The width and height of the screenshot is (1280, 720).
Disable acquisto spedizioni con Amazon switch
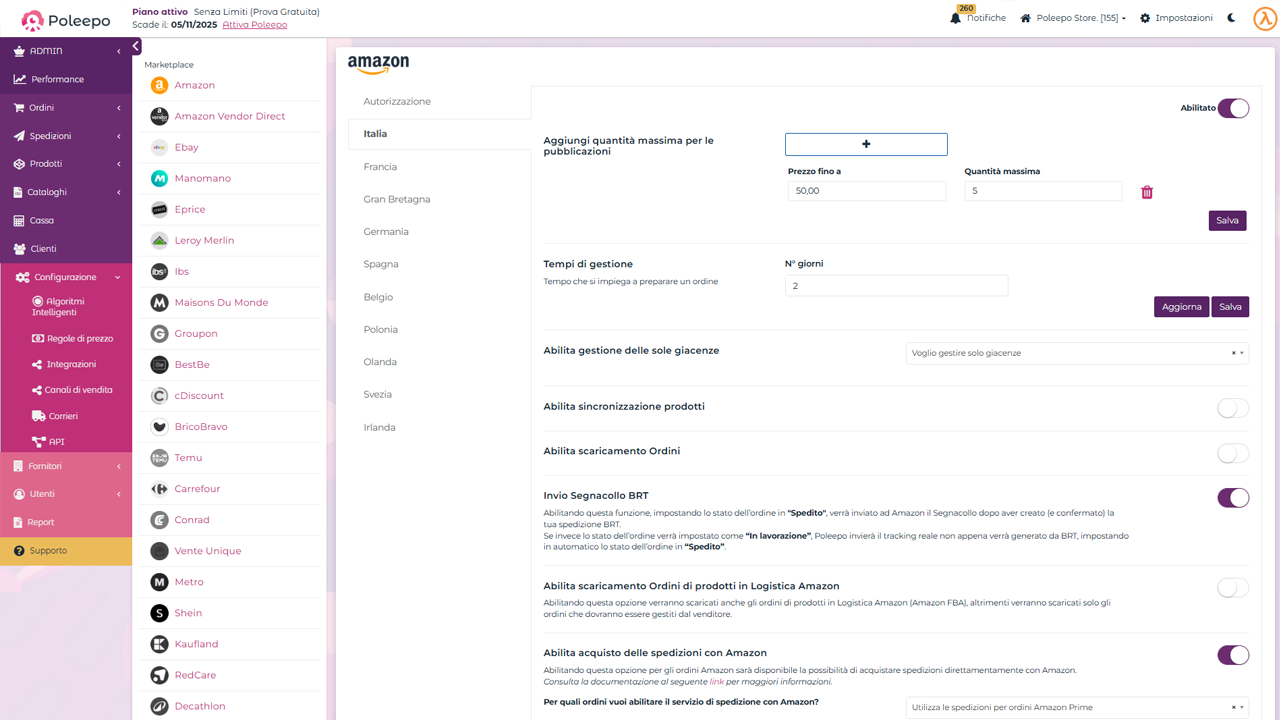tap(1233, 655)
